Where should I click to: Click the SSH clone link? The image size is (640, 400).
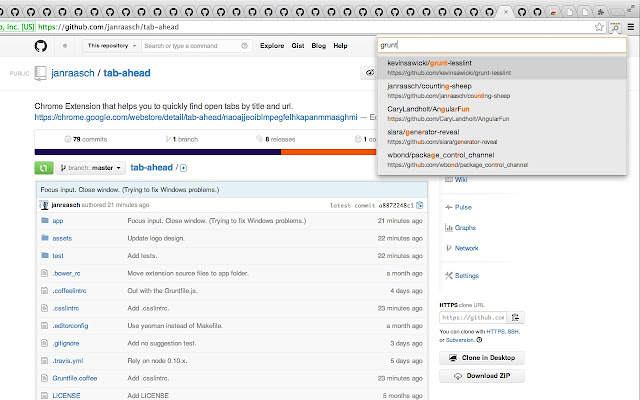coord(513,331)
